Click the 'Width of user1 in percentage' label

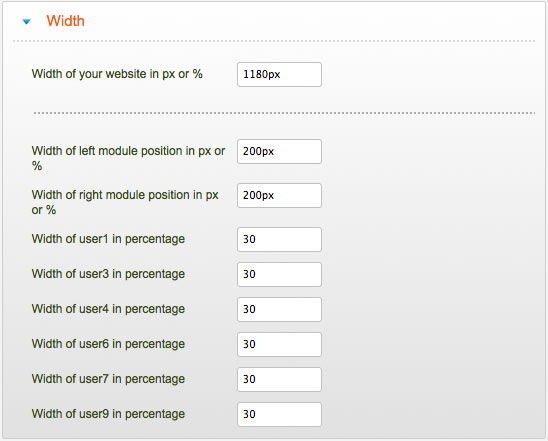coord(108,239)
